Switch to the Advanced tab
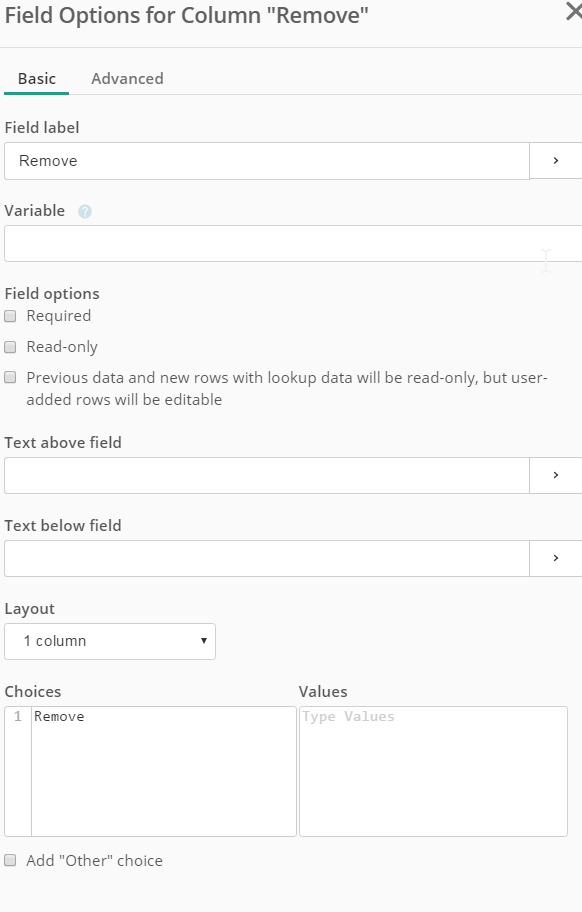Image resolution: width=582 pixels, height=912 pixels. click(127, 79)
